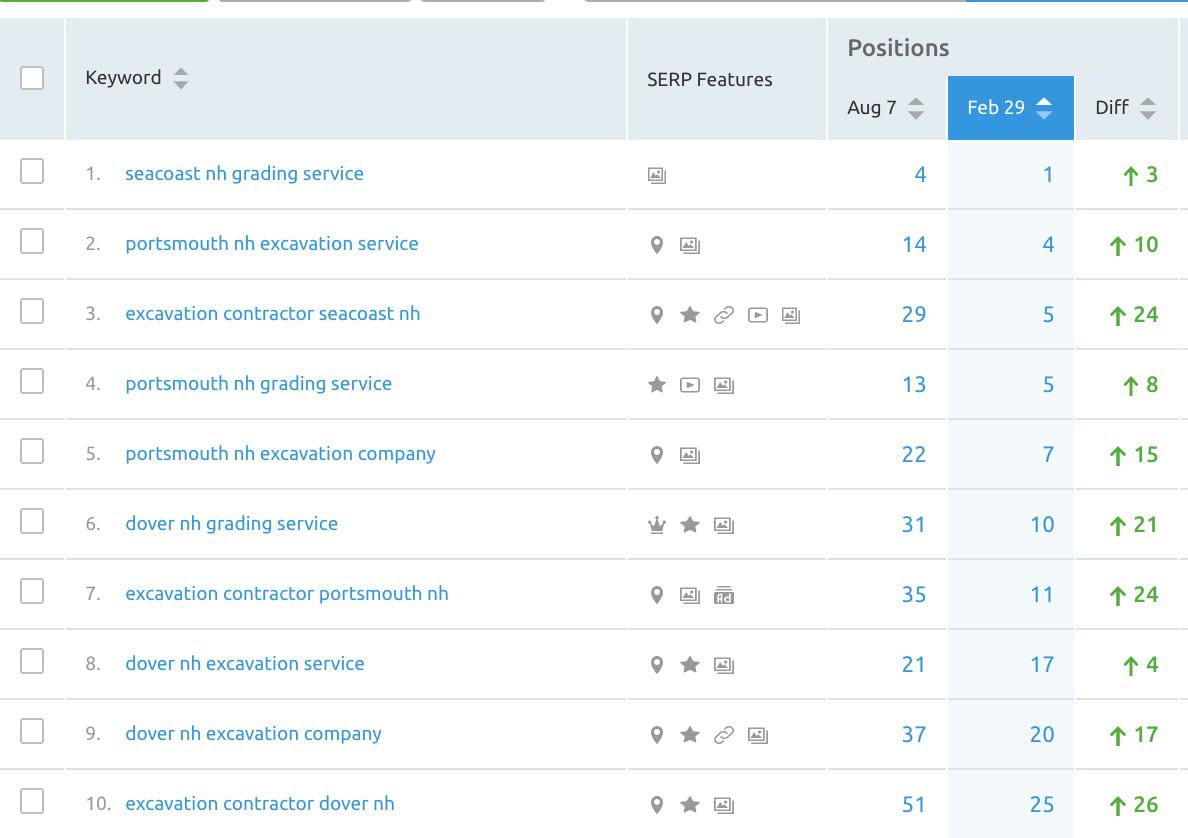
Task: Select checkbox for dover nh excavation service
Action: pyautogui.click(x=32, y=661)
